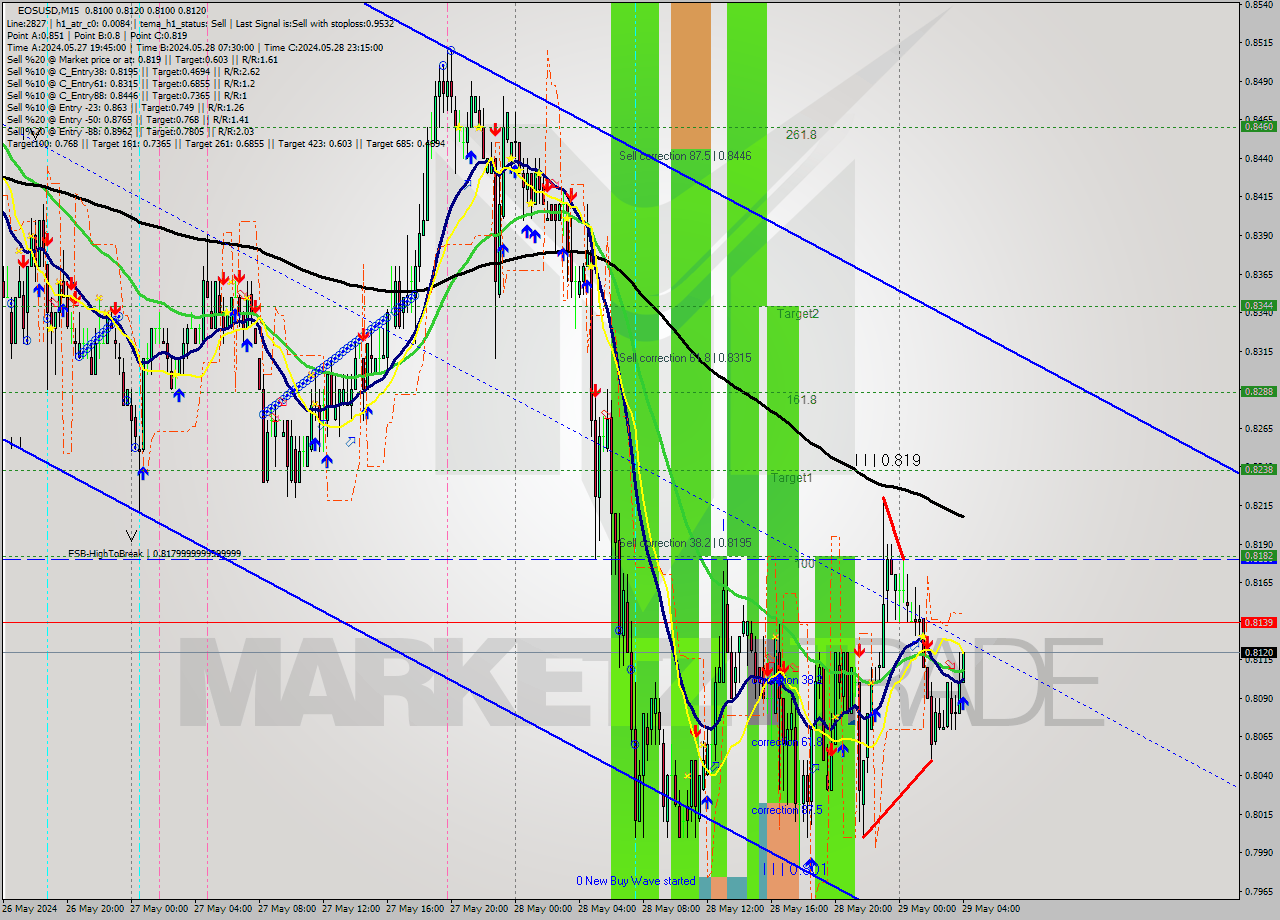Select the '| | | 0.819' point label

click(x=888, y=461)
